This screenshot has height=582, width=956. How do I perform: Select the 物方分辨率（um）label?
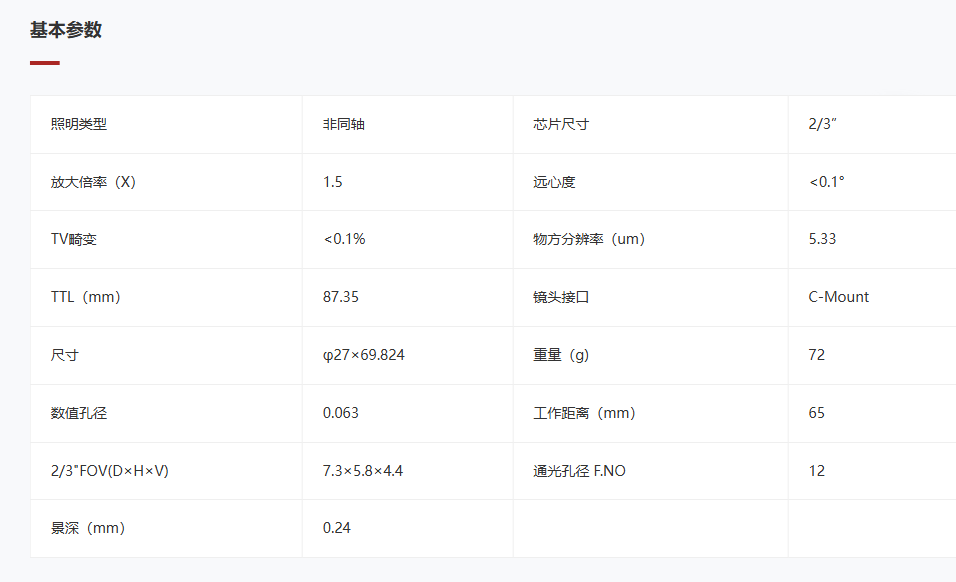[x=589, y=239]
